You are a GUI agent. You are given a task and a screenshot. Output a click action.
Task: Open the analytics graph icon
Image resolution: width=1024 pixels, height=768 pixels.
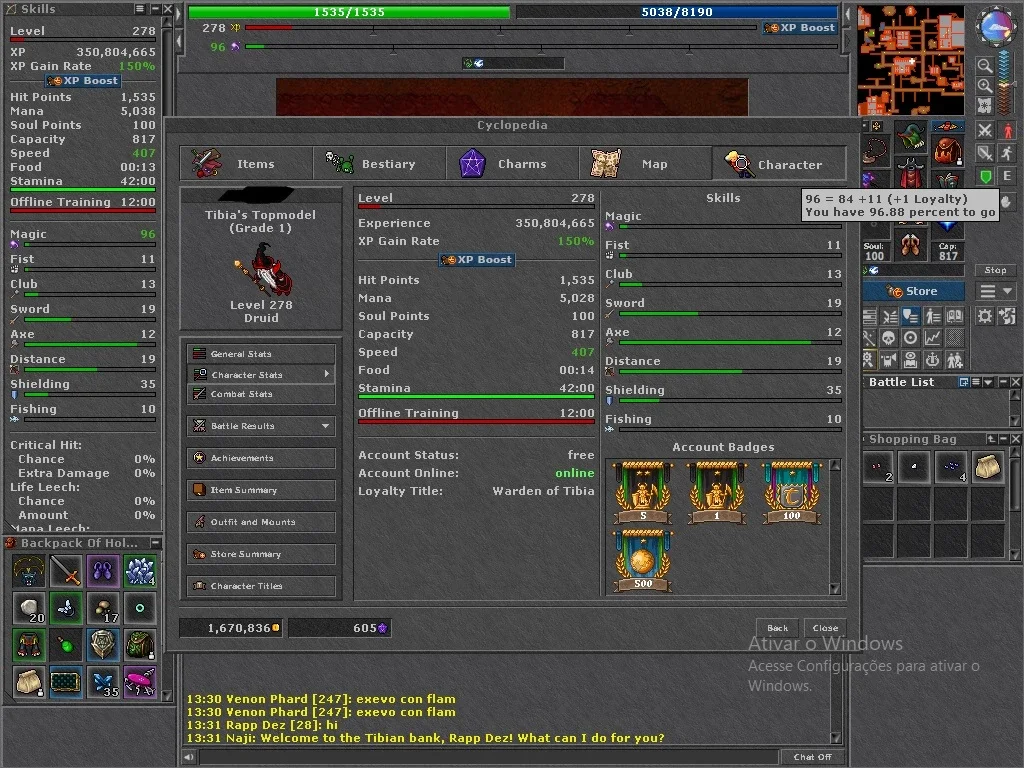(933, 338)
